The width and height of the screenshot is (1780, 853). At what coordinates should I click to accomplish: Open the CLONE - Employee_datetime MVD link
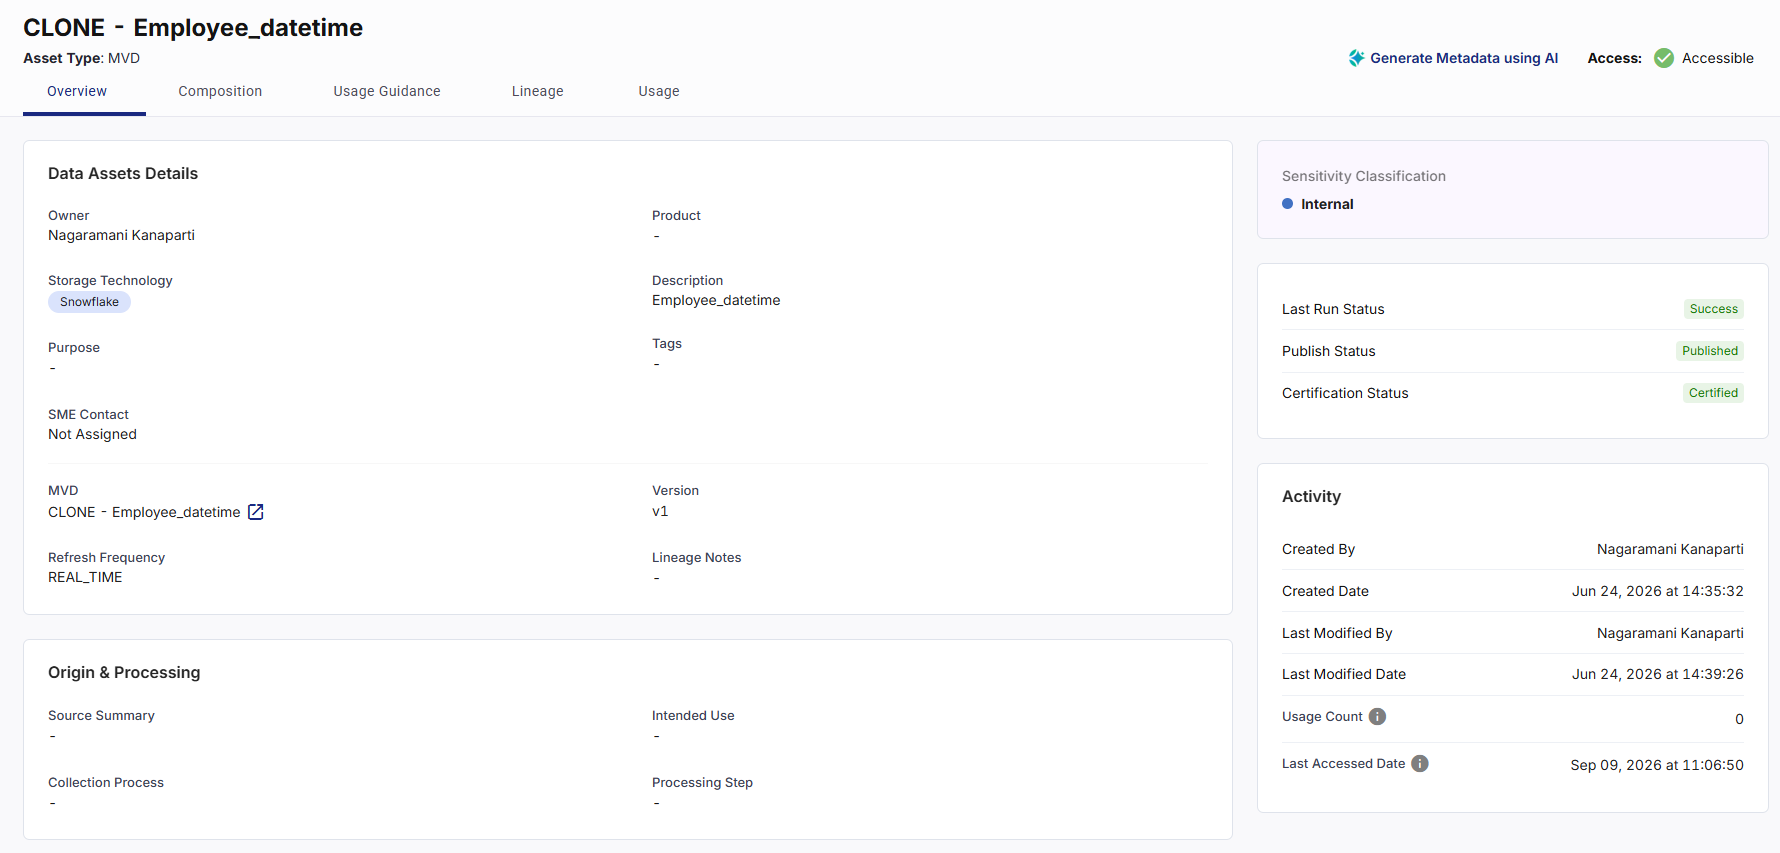click(x=144, y=512)
